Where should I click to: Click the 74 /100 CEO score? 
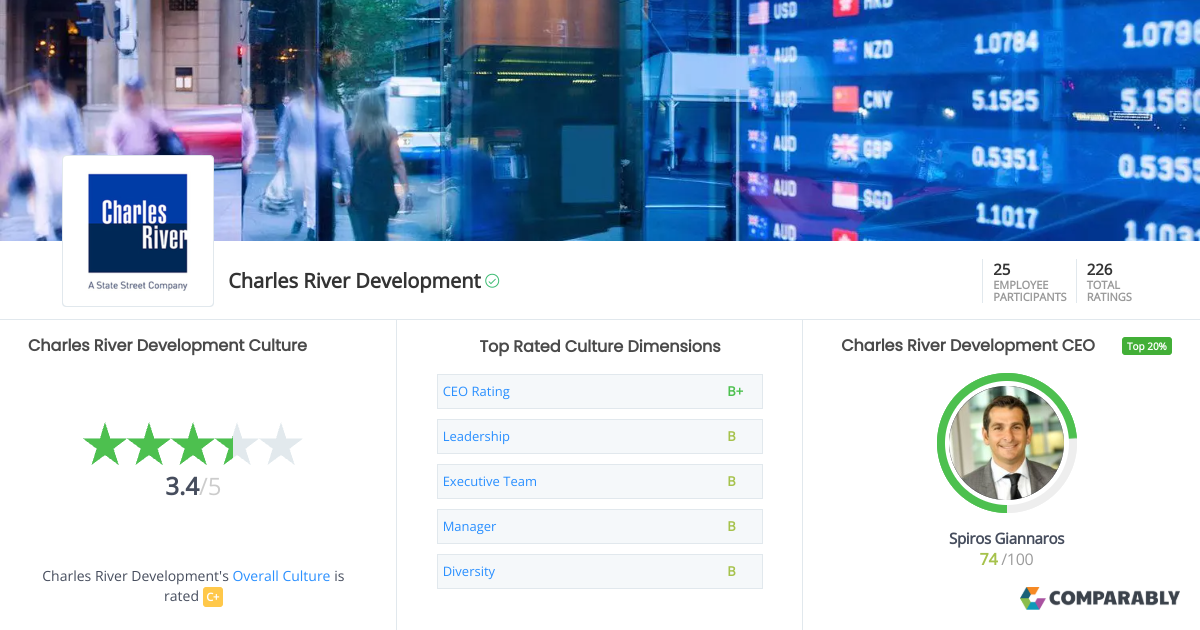(x=1006, y=560)
